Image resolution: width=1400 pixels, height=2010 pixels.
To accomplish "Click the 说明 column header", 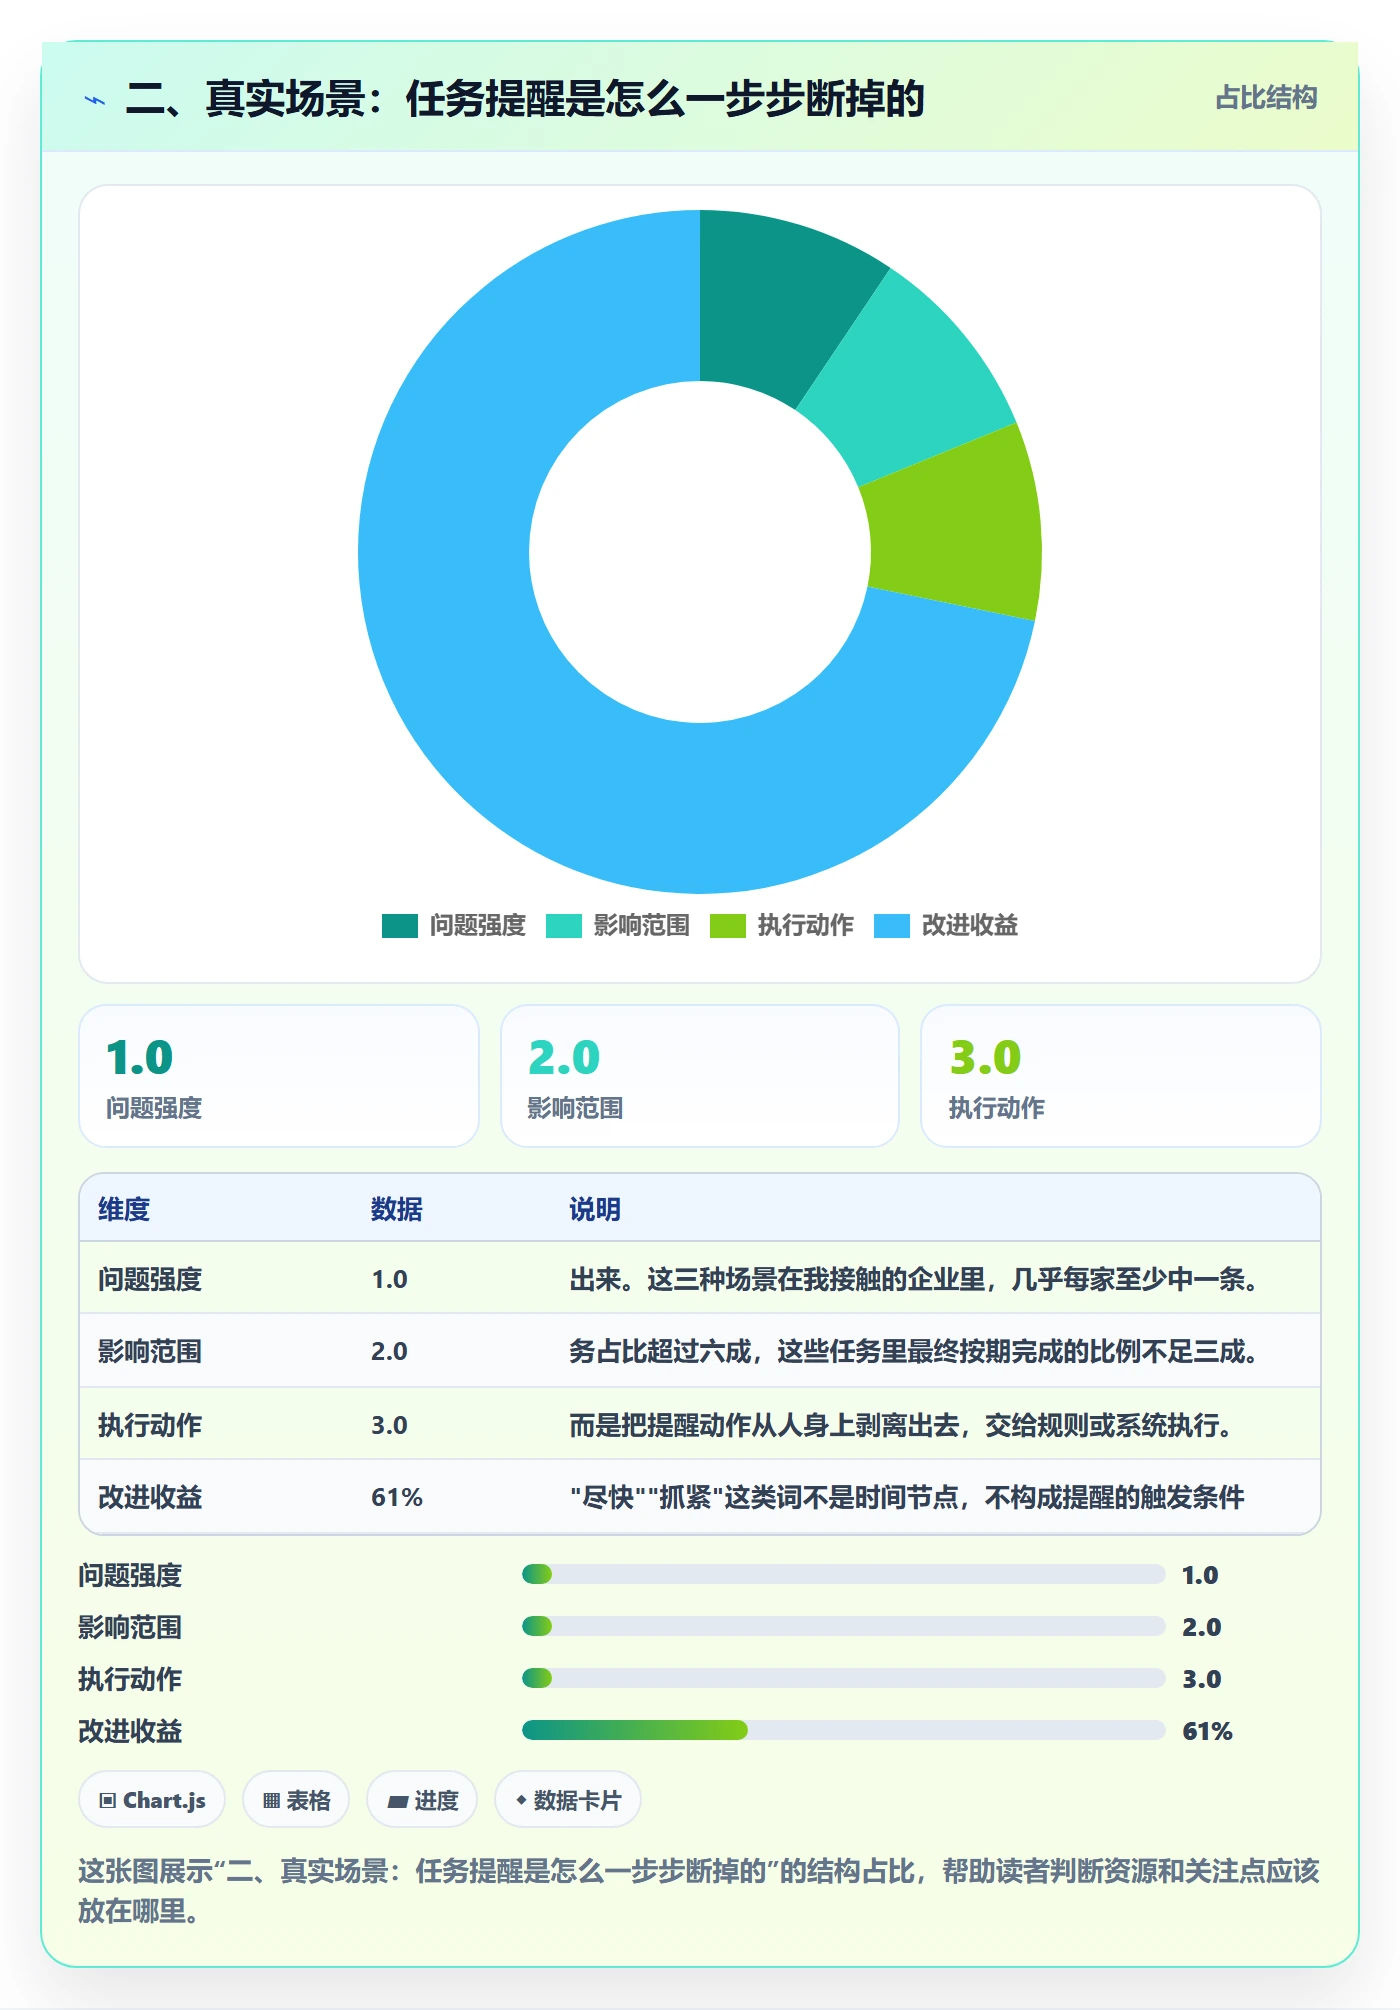I will coord(595,1209).
